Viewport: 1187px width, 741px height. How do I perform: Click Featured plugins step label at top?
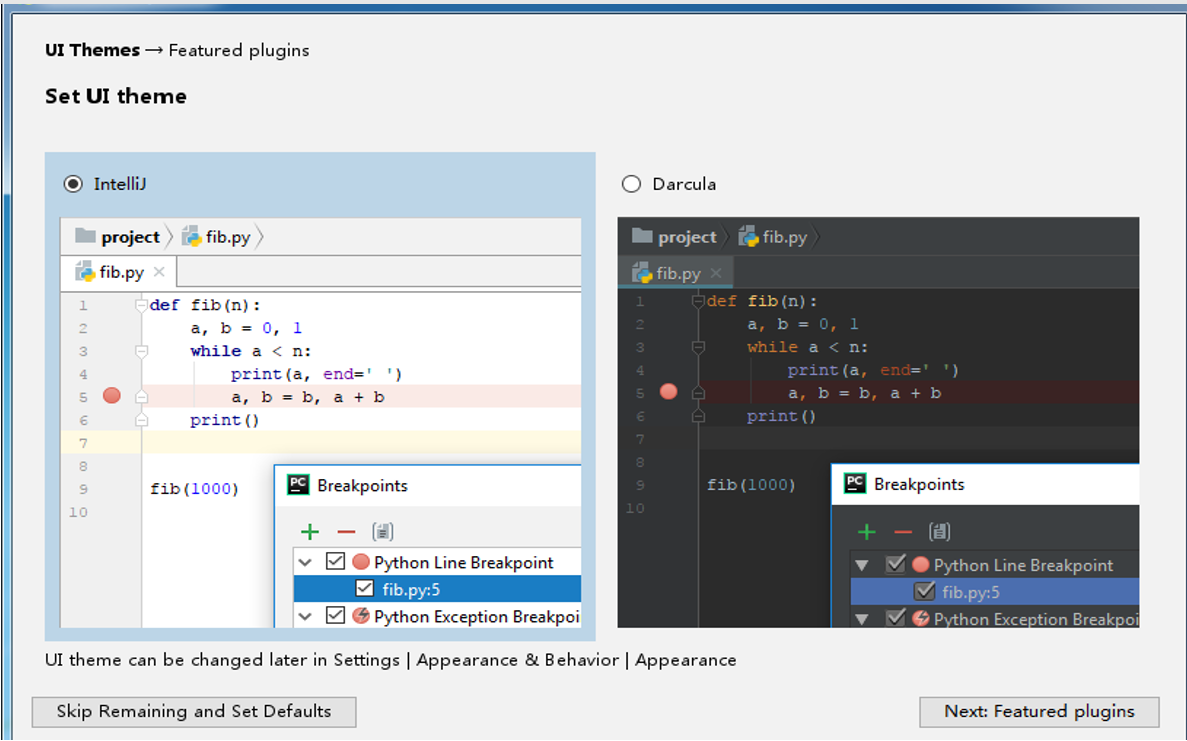pyautogui.click(x=238, y=50)
